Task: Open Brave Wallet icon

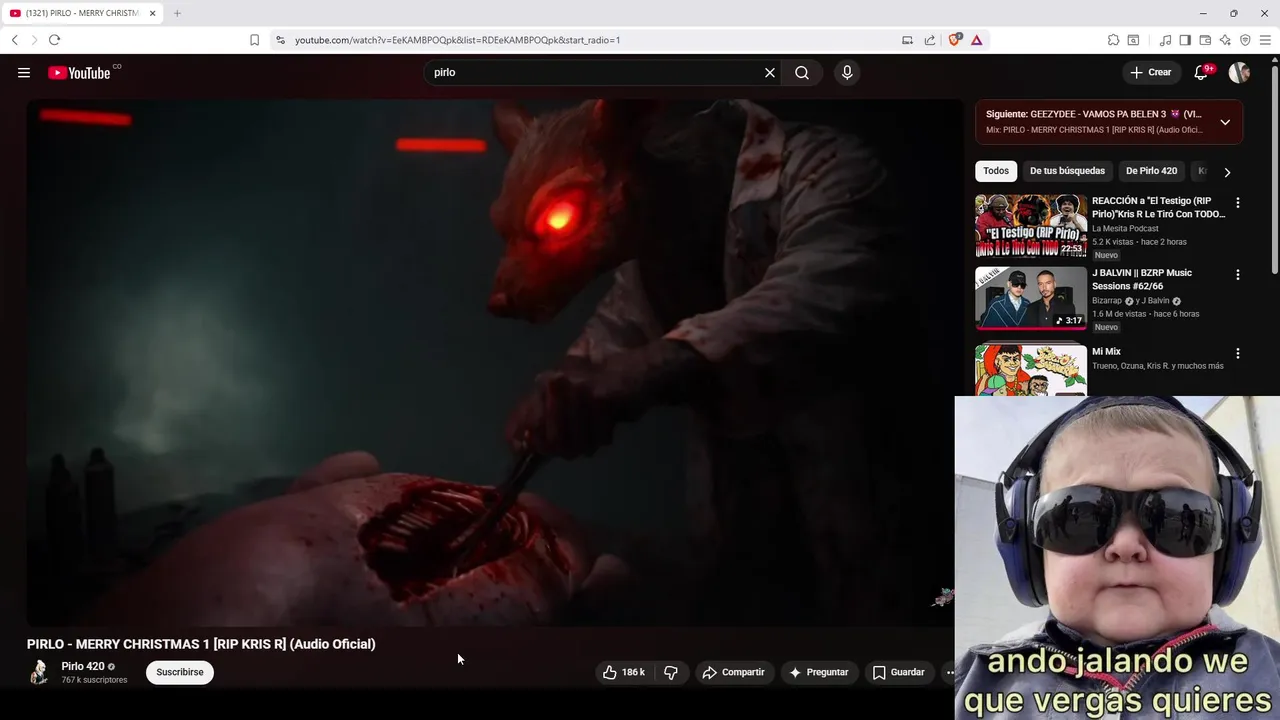Action: [1205, 40]
